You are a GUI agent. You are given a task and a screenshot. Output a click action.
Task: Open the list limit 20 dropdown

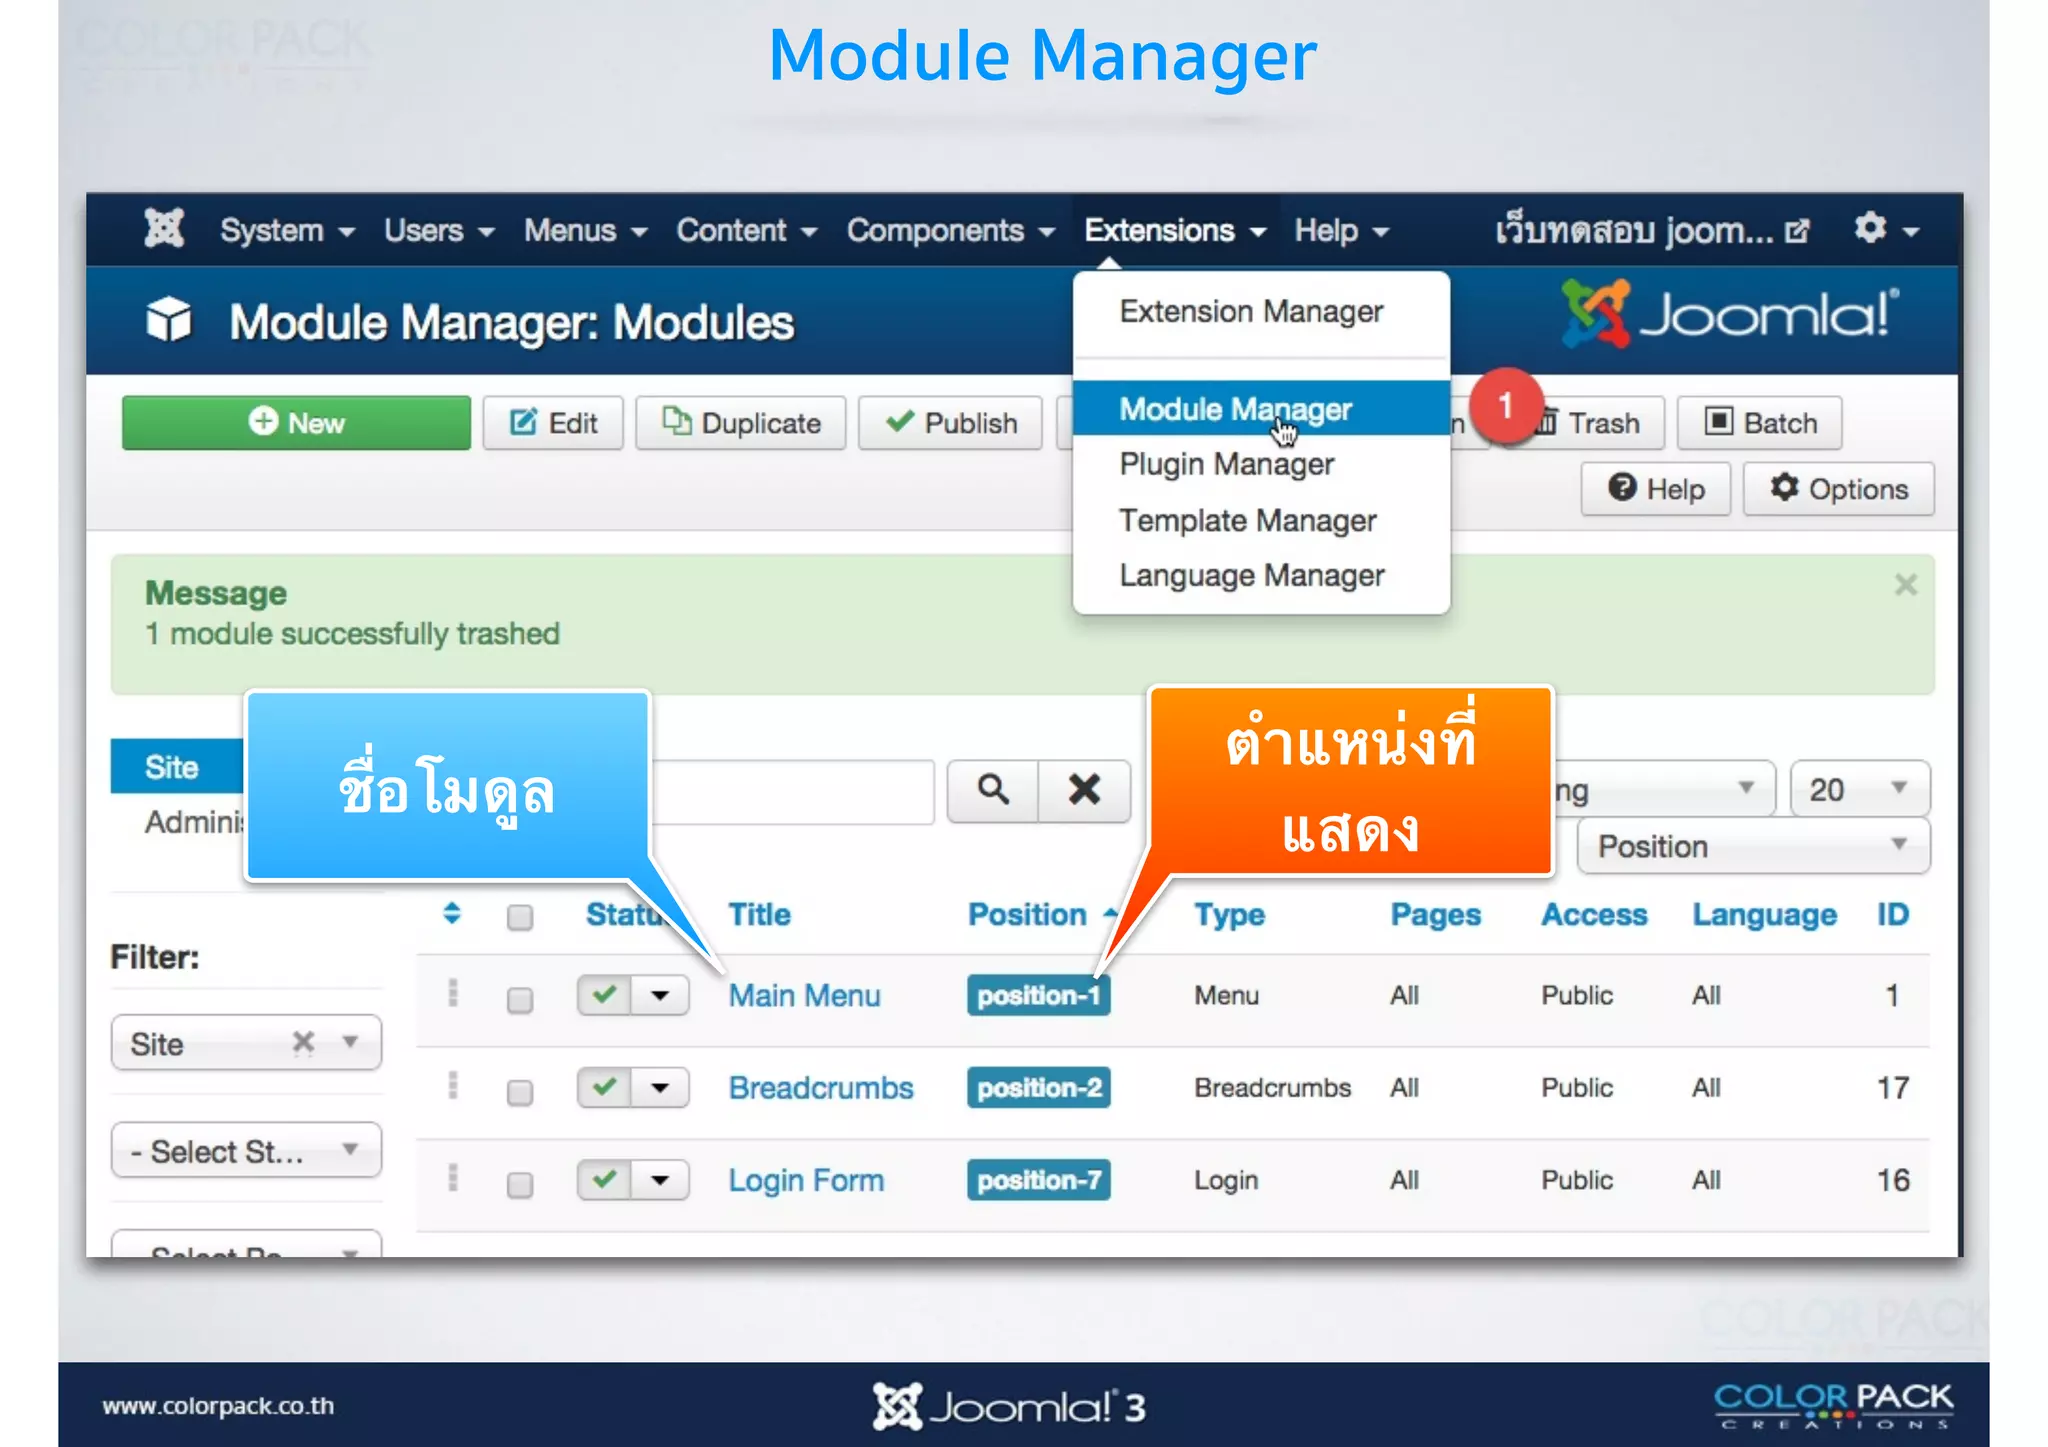(x=1860, y=789)
